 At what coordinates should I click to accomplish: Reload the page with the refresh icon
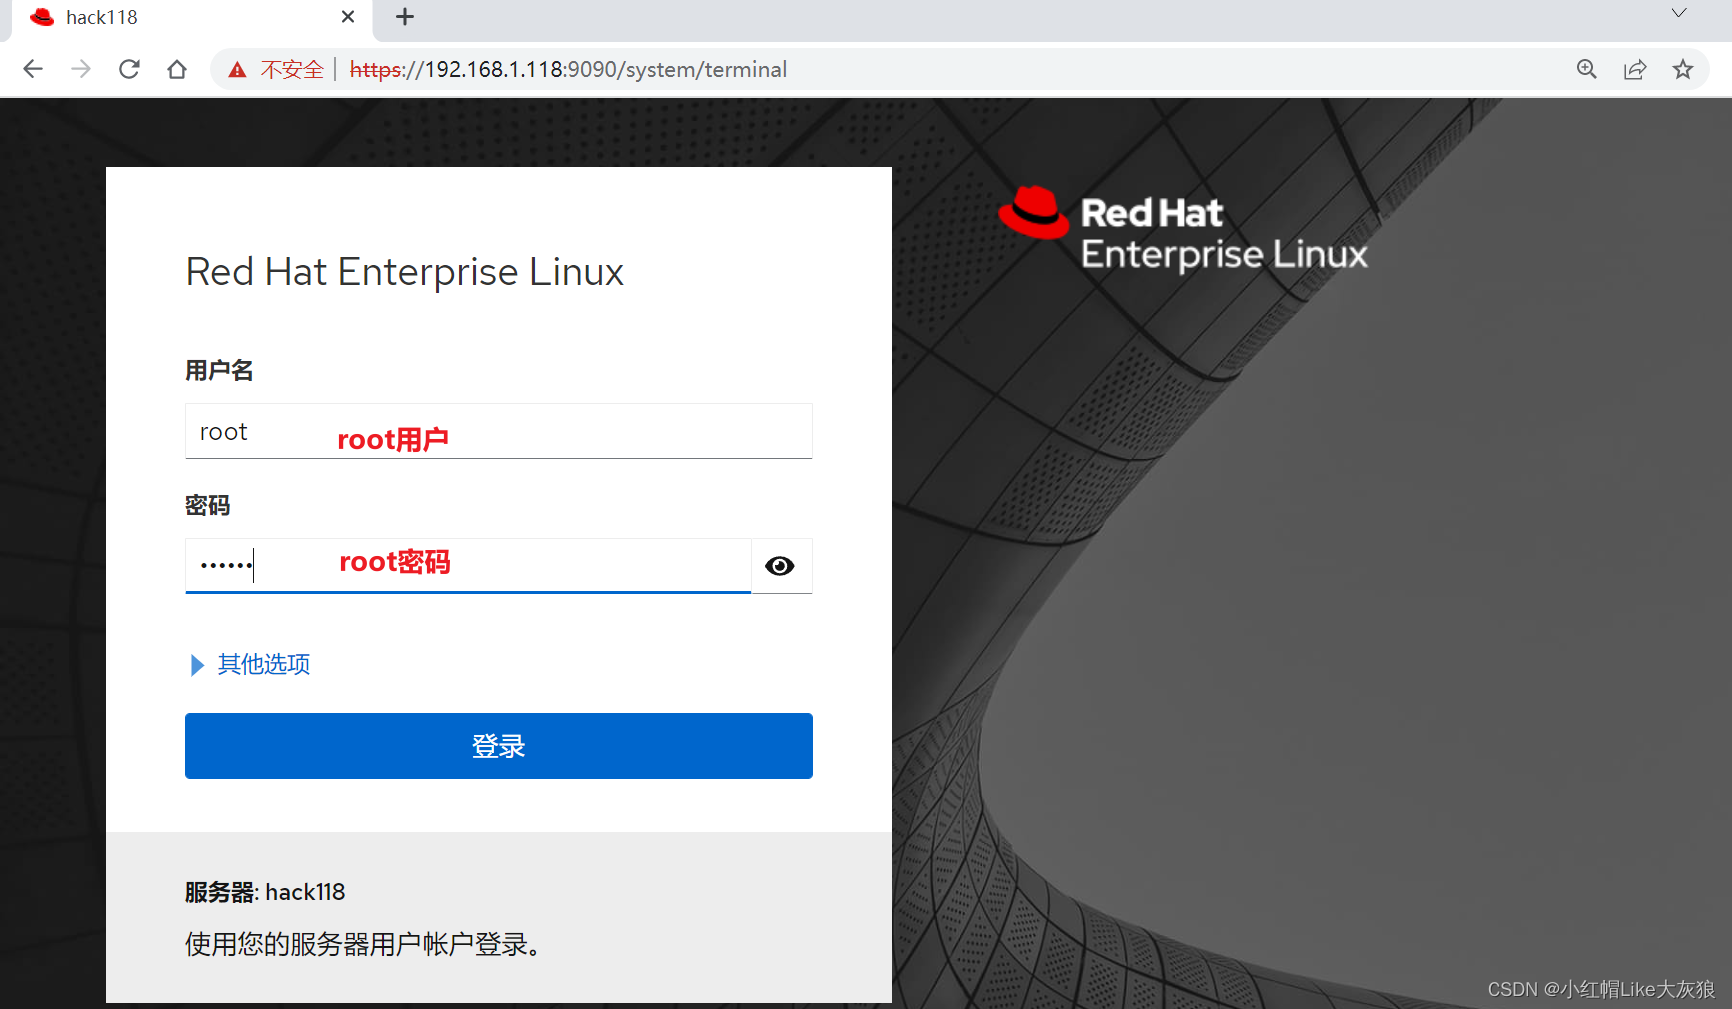[x=129, y=69]
